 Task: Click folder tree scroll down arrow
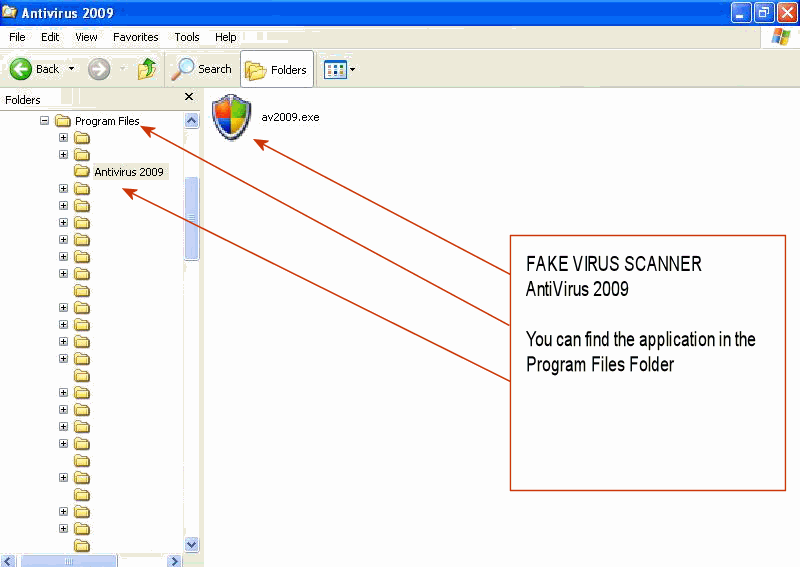[x=192, y=544]
